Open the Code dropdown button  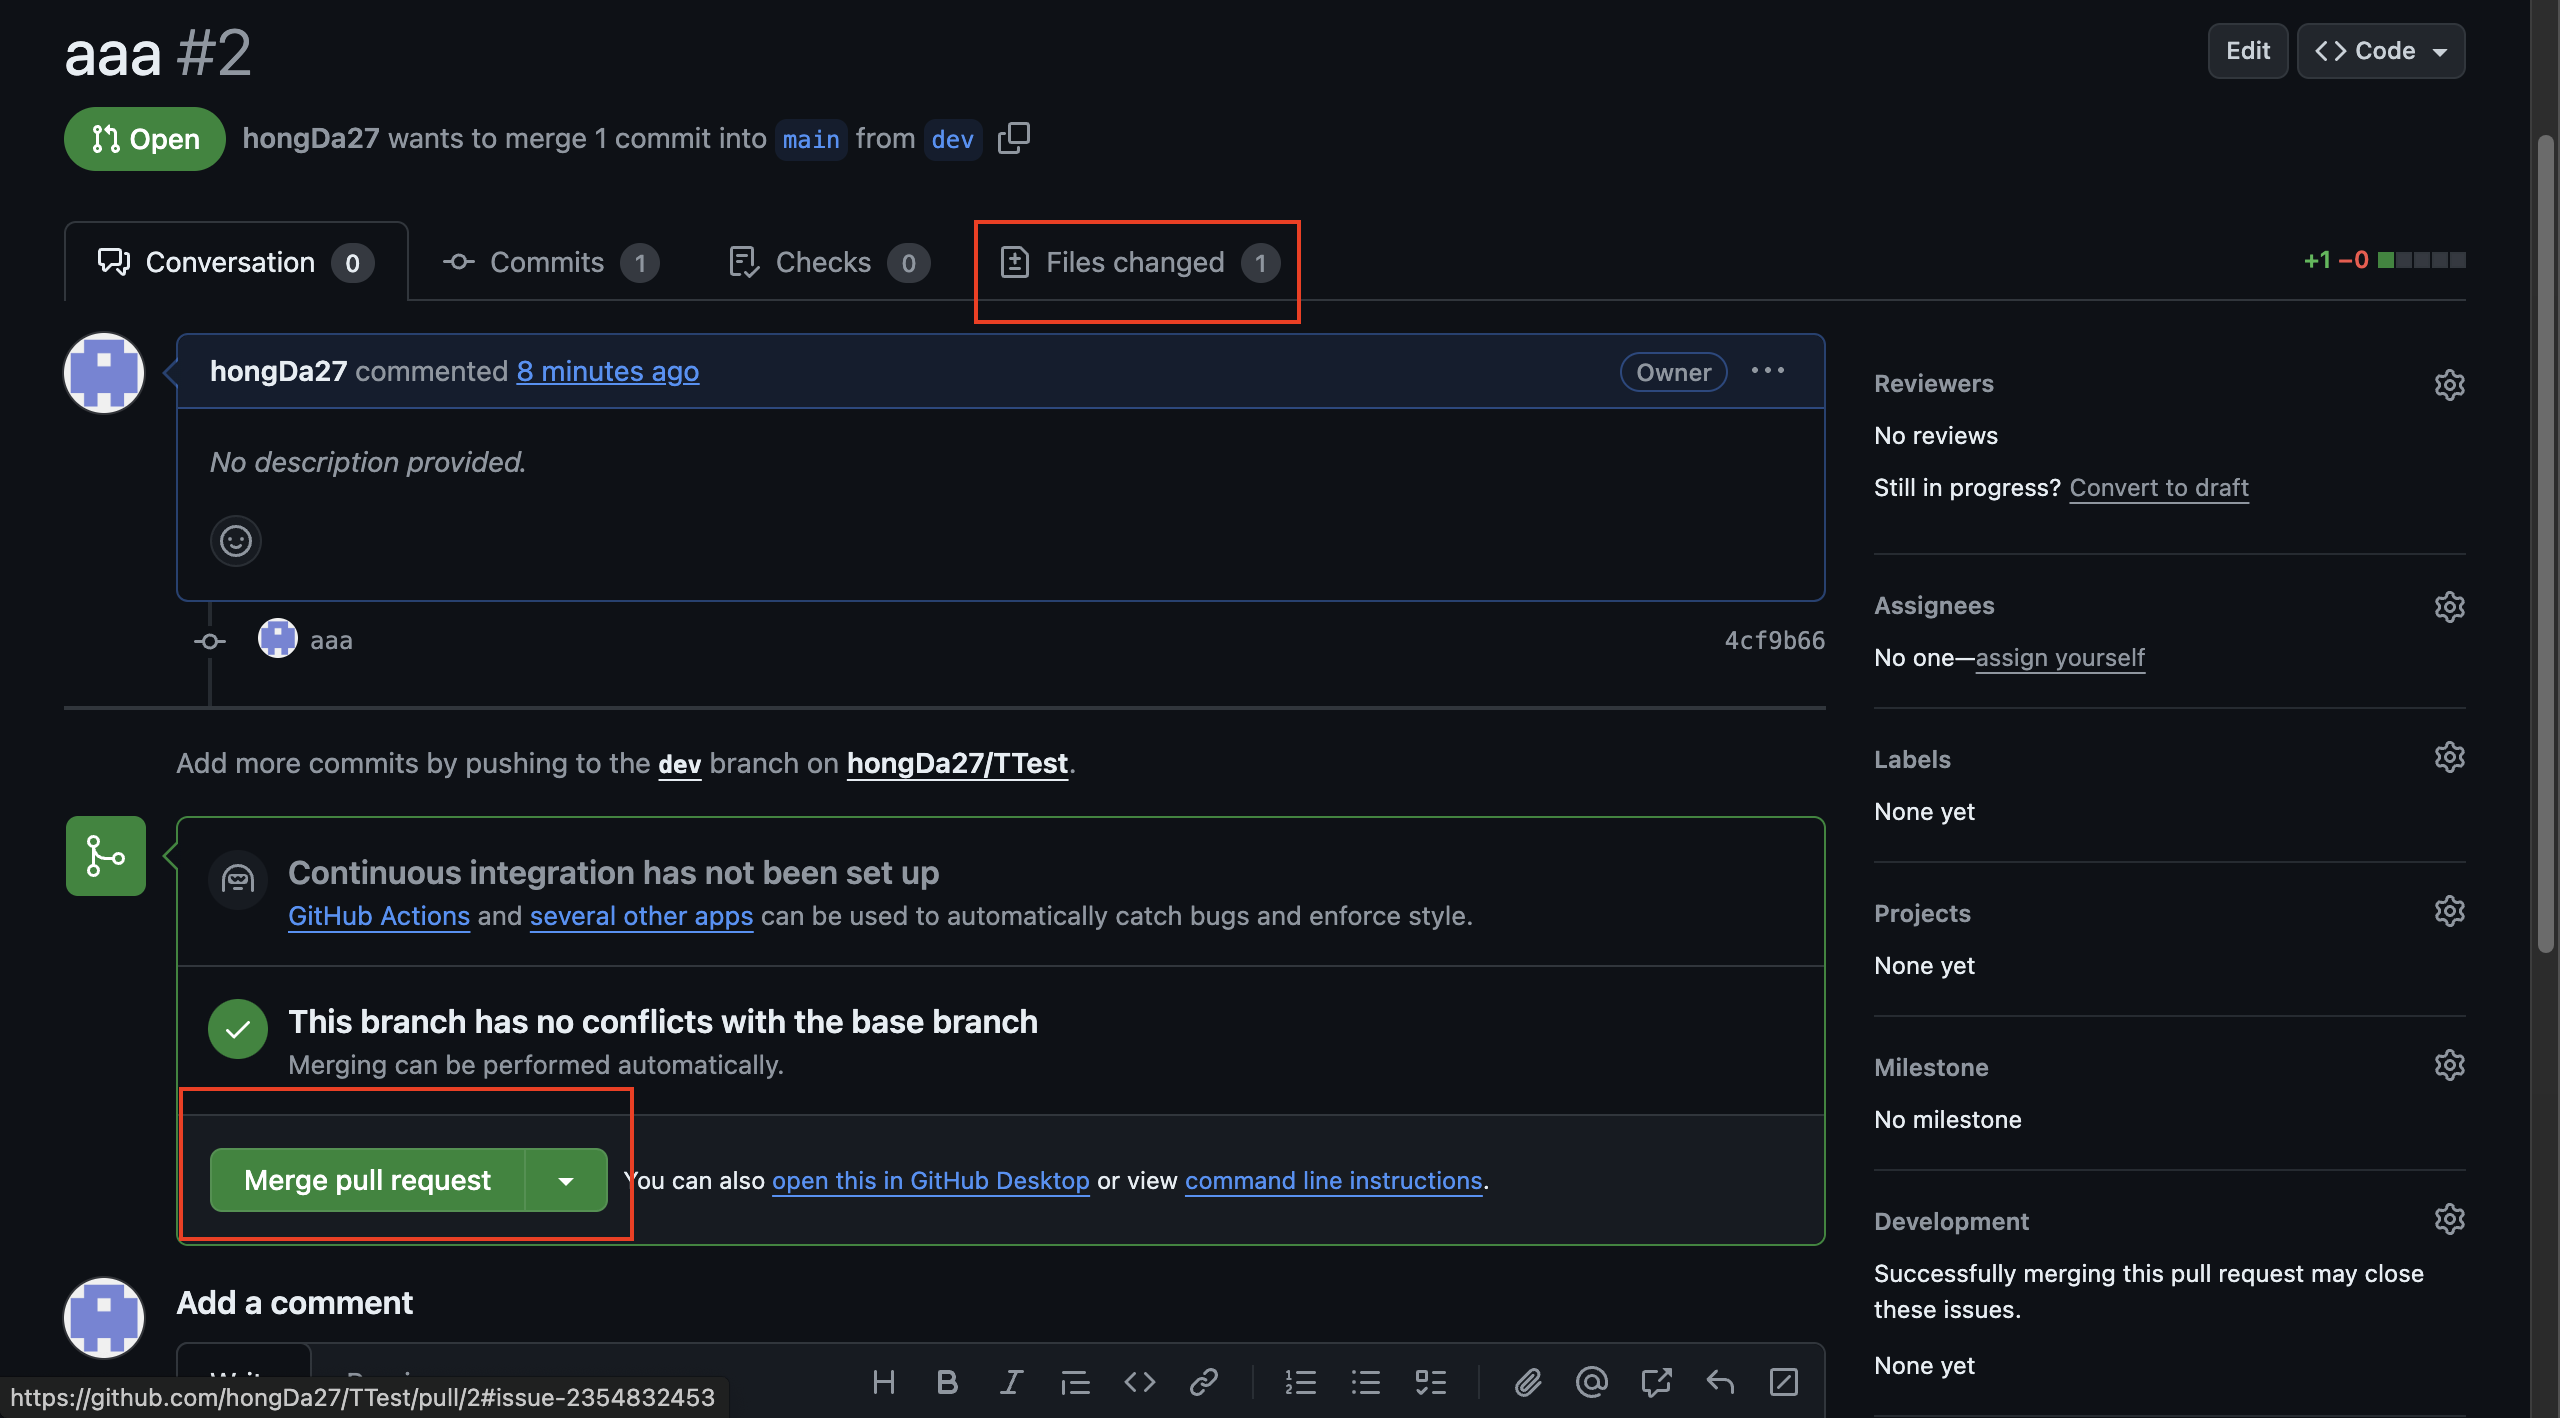coord(2381,51)
